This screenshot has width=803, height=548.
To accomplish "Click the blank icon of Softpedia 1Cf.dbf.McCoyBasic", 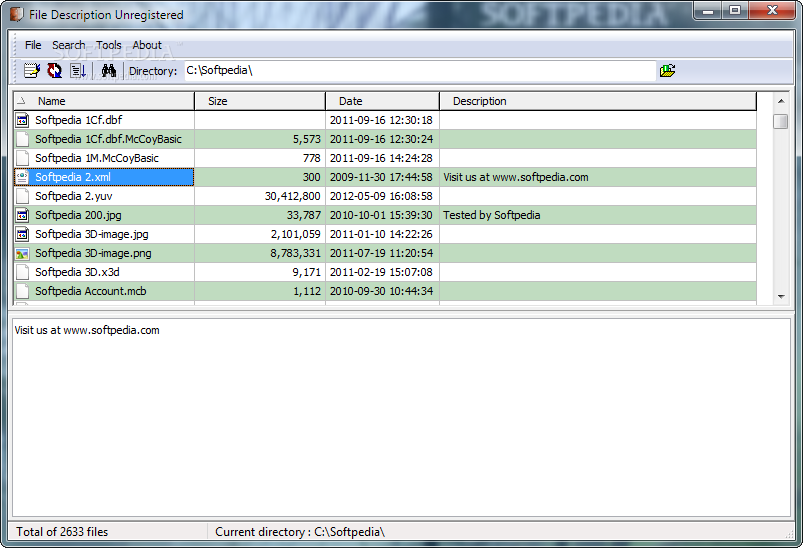I will [x=22, y=139].
